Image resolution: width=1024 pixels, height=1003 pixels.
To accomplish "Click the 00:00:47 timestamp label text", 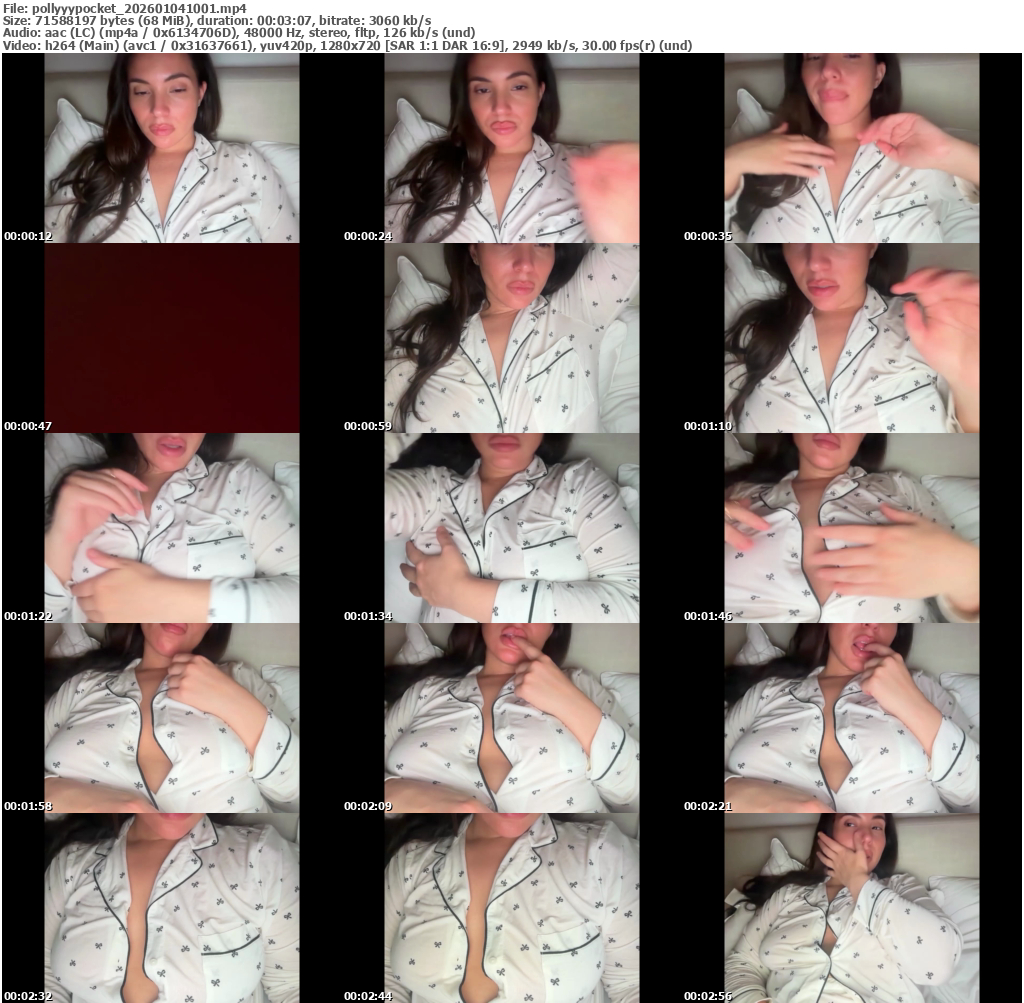I will (x=28, y=426).
